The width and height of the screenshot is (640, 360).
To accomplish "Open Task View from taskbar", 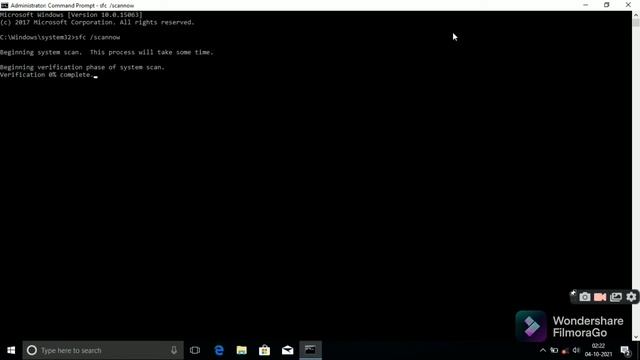I will [195, 350].
